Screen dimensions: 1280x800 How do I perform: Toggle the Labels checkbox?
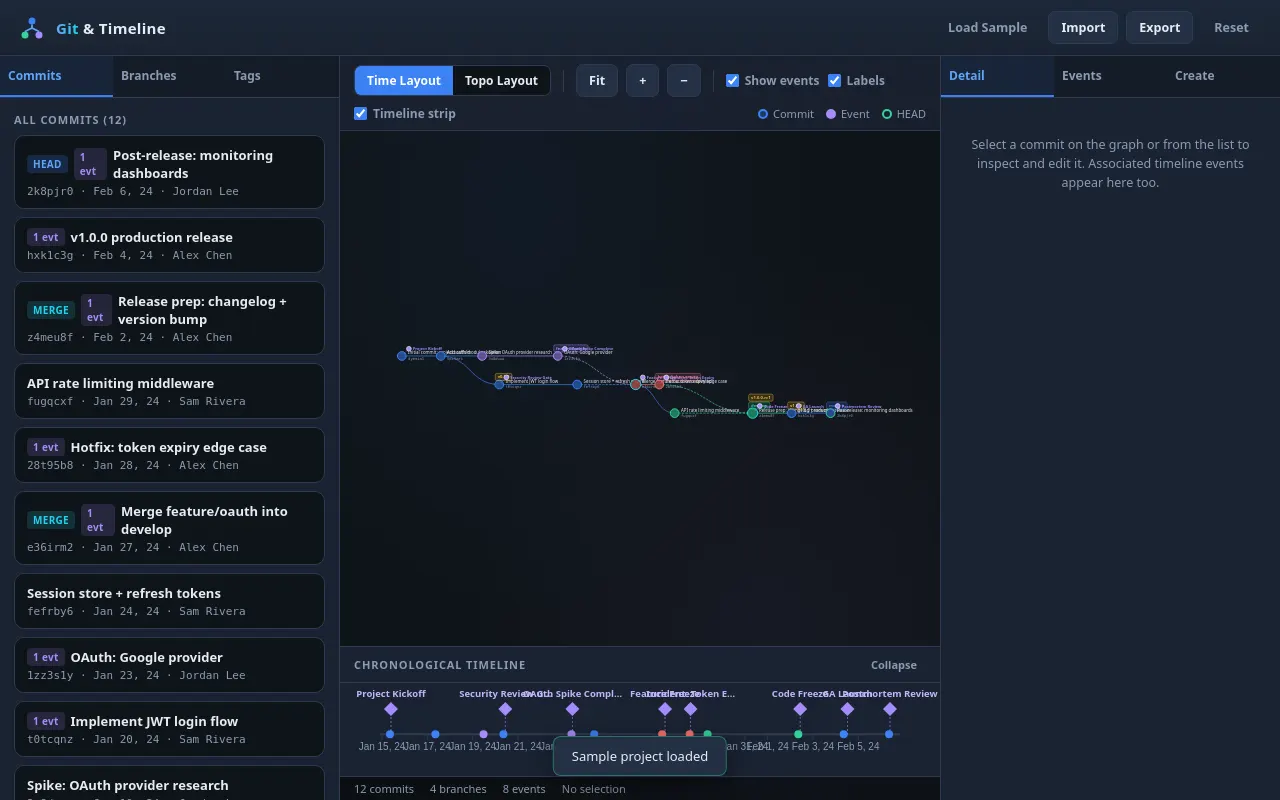tap(834, 80)
